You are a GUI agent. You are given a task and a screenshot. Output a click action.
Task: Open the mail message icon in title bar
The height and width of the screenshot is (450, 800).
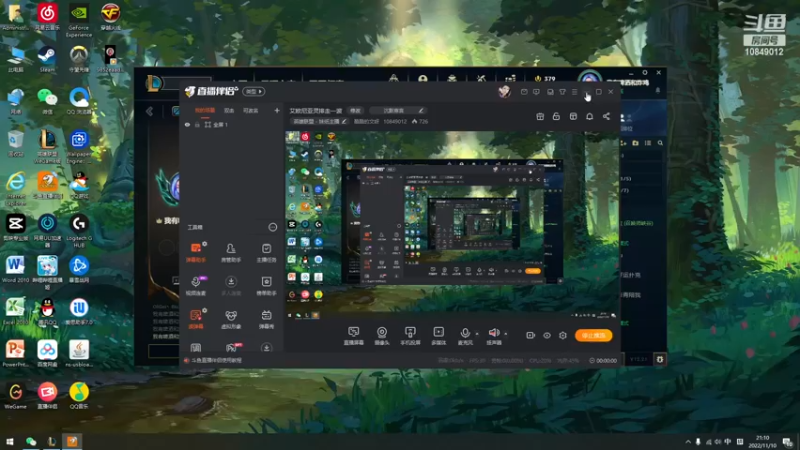pyautogui.click(x=524, y=92)
